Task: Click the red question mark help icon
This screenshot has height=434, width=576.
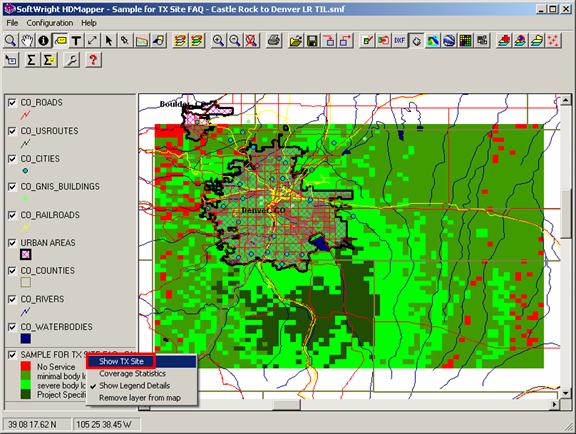Action: (x=93, y=60)
